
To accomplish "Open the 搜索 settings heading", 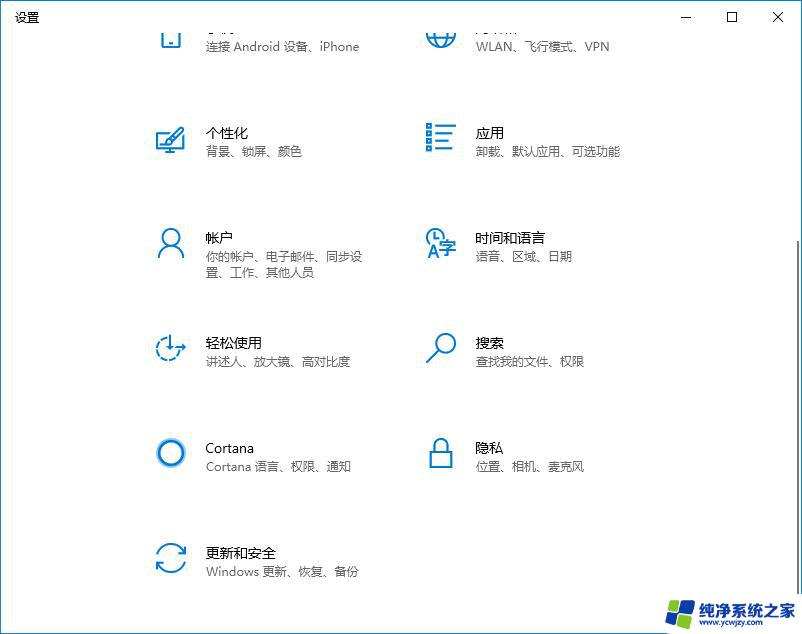I will tap(489, 343).
